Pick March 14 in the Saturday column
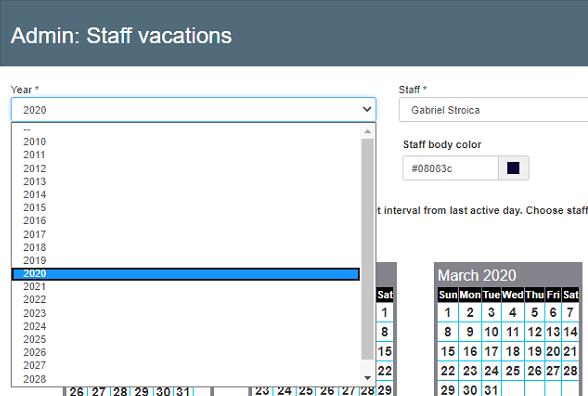 [570, 332]
